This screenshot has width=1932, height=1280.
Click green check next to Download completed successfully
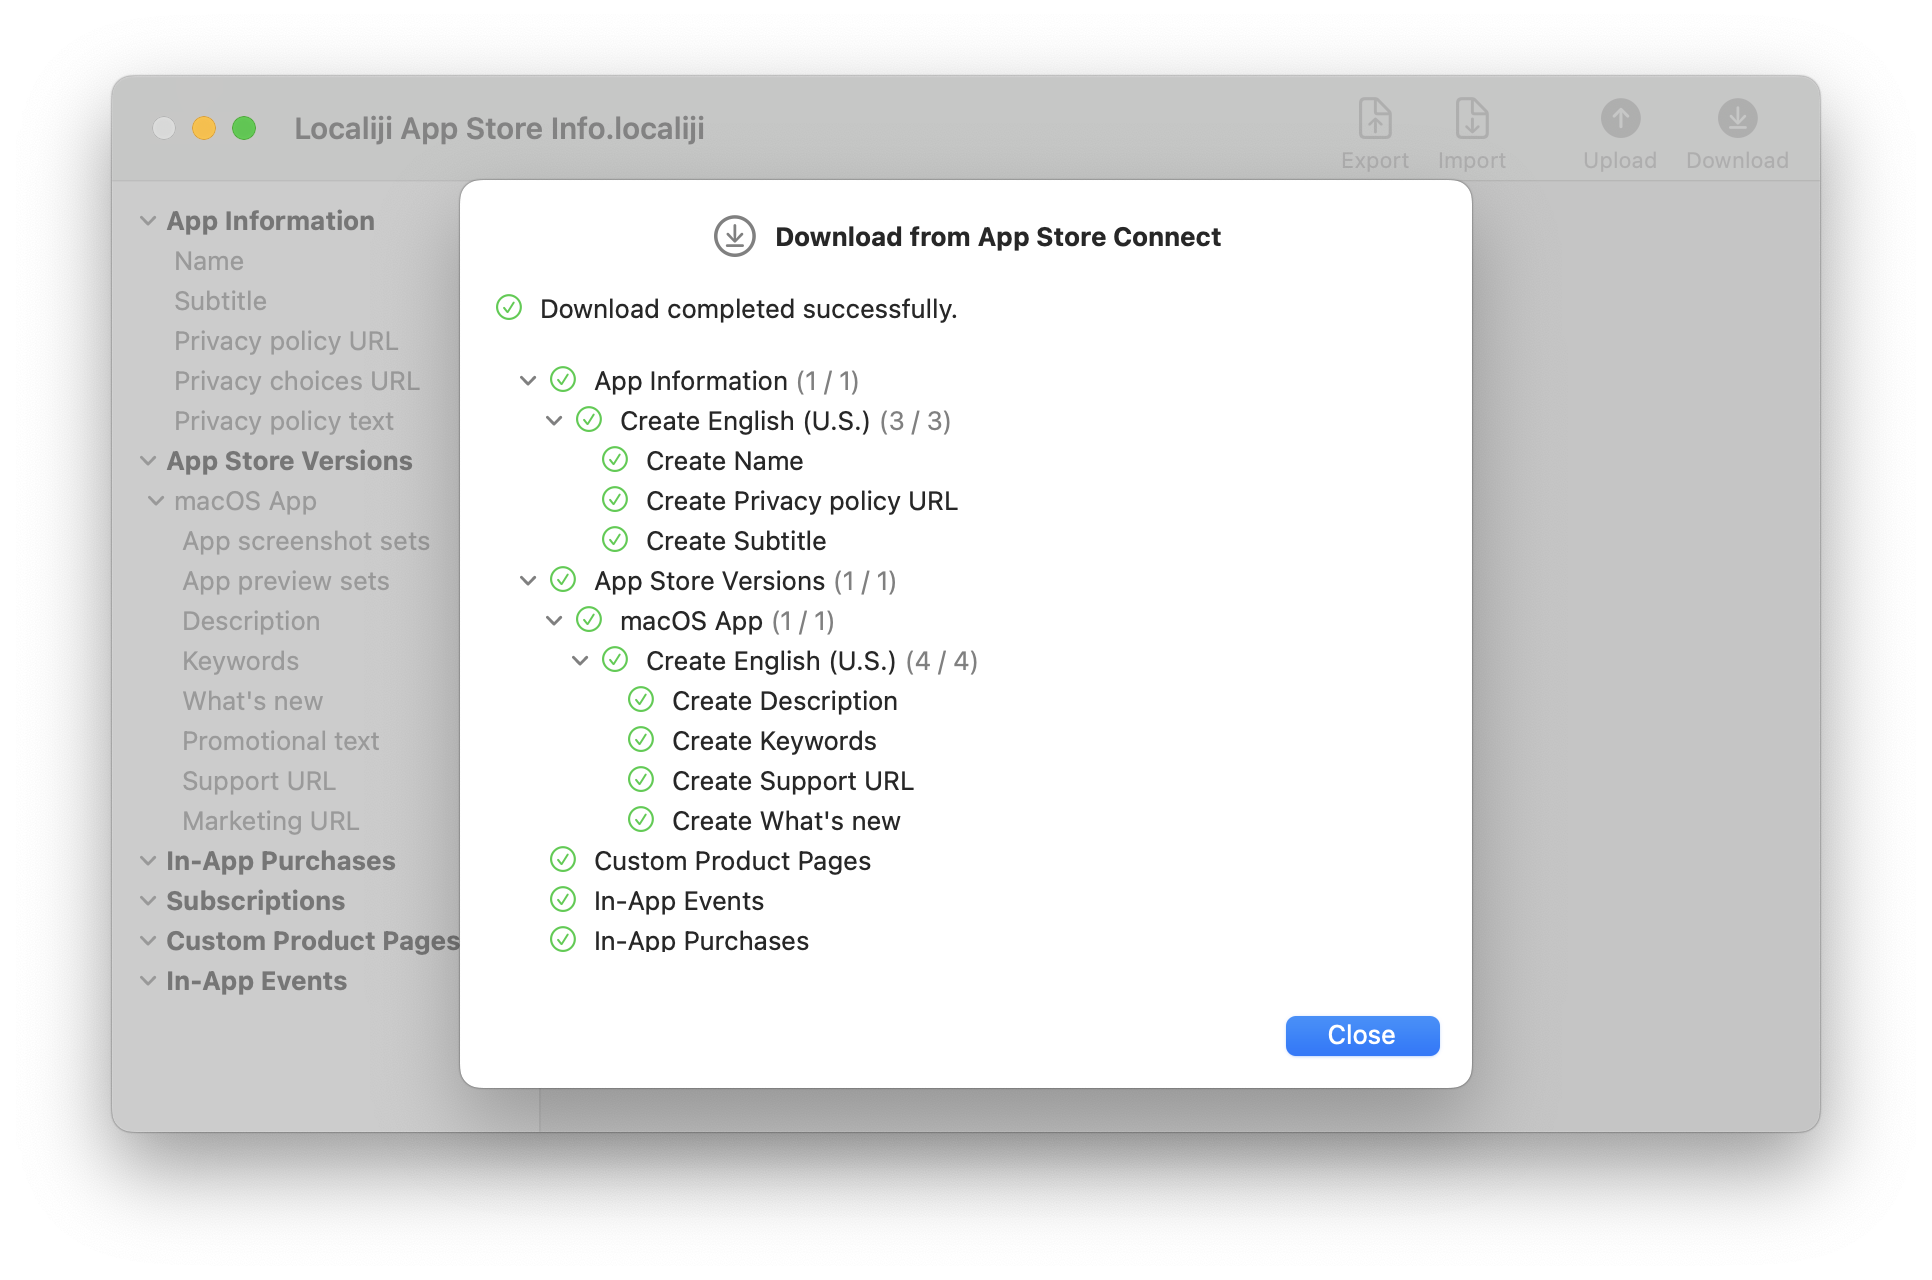(x=509, y=308)
